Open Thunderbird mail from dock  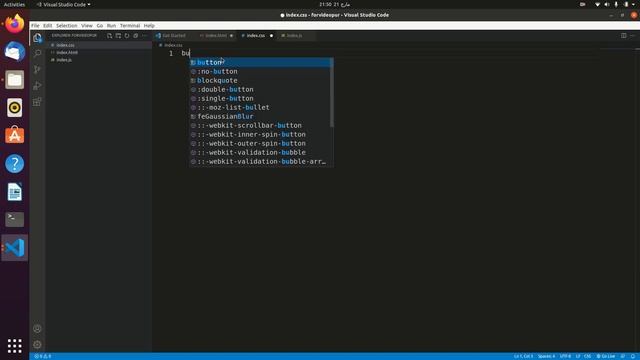[x=15, y=51]
